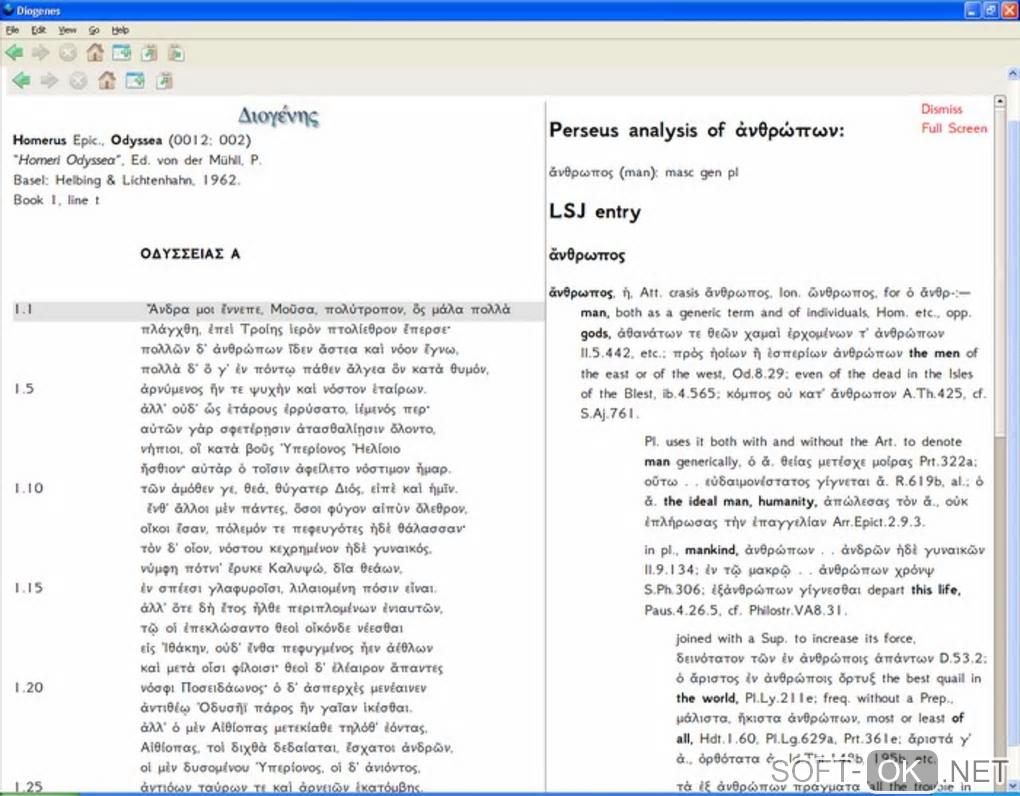Go back using top toolbar green arrow
The image size is (1020, 796).
pyautogui.click(x=14, y=53)
